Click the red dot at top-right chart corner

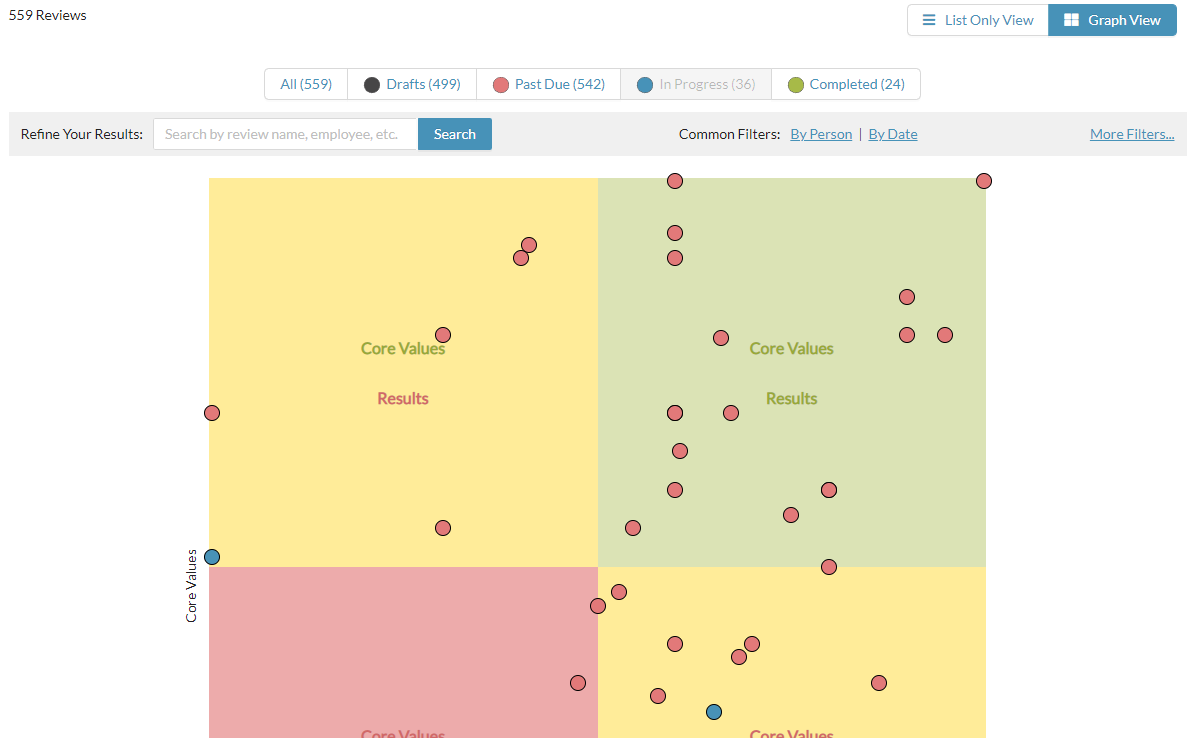[984, 181]
